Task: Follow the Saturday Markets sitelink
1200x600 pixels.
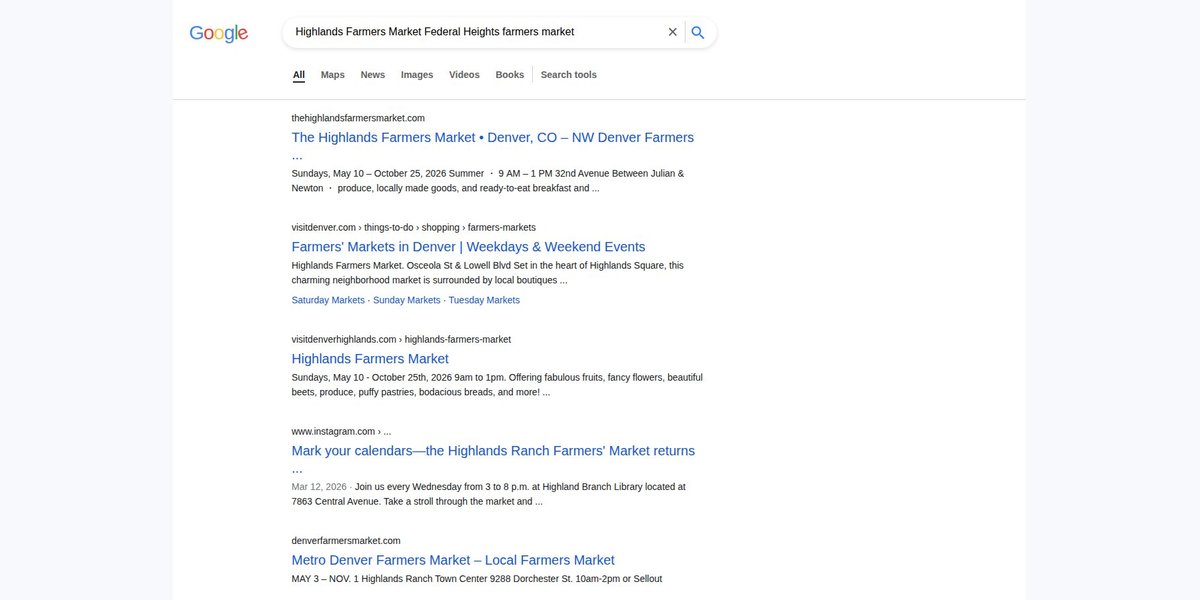Action: click(x=328, y=300)
